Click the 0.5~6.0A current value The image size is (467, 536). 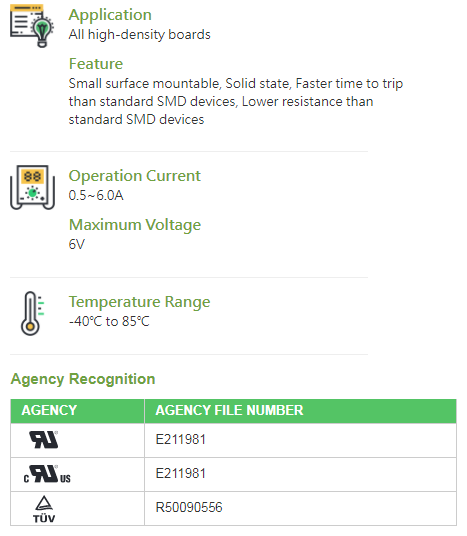pos(96,196)
